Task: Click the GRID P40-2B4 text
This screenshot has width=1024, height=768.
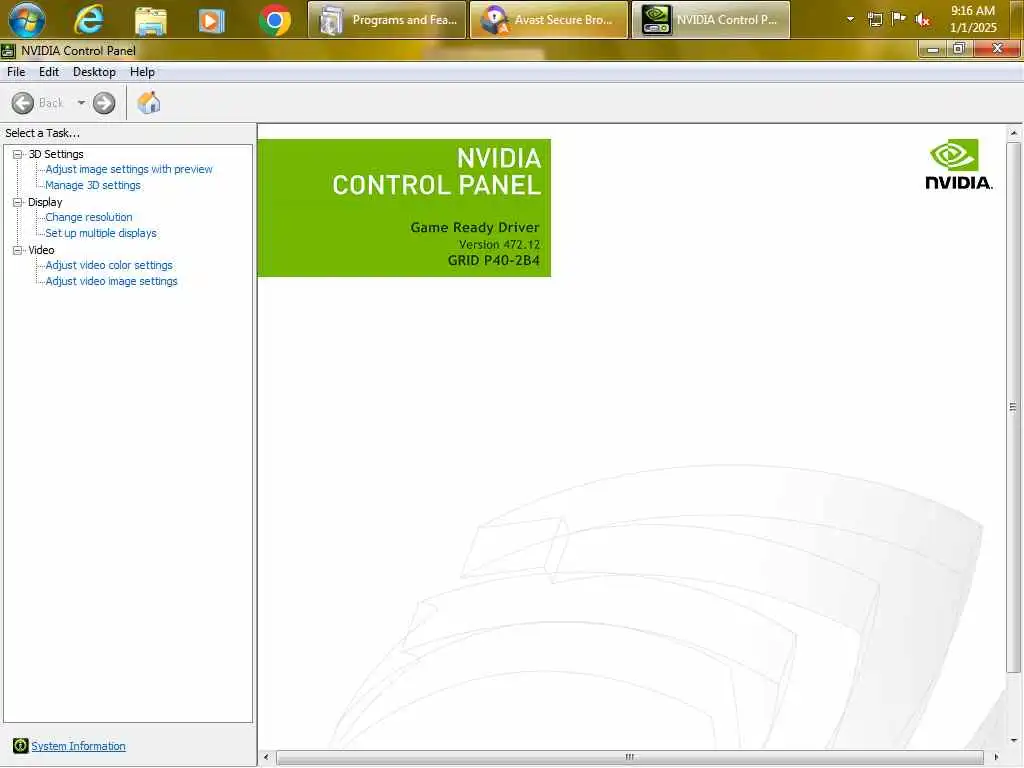Action: 494,261
